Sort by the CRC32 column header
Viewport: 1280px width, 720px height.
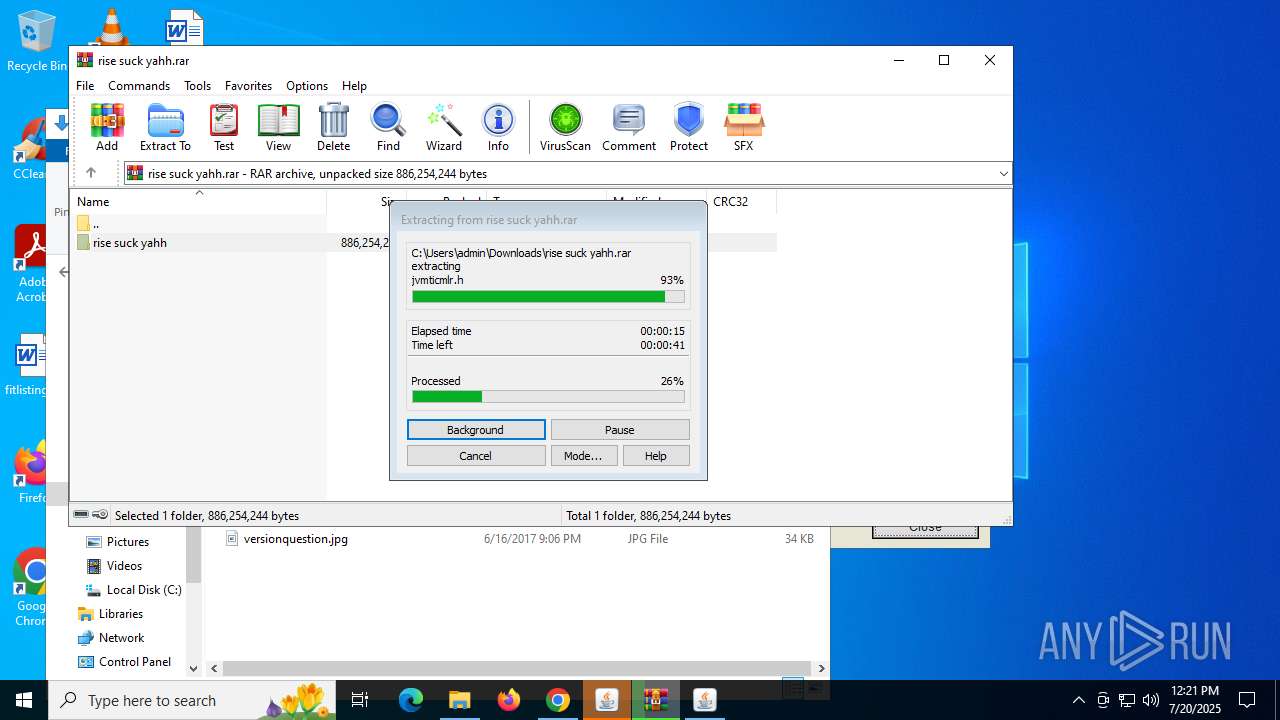coord(740,201)
